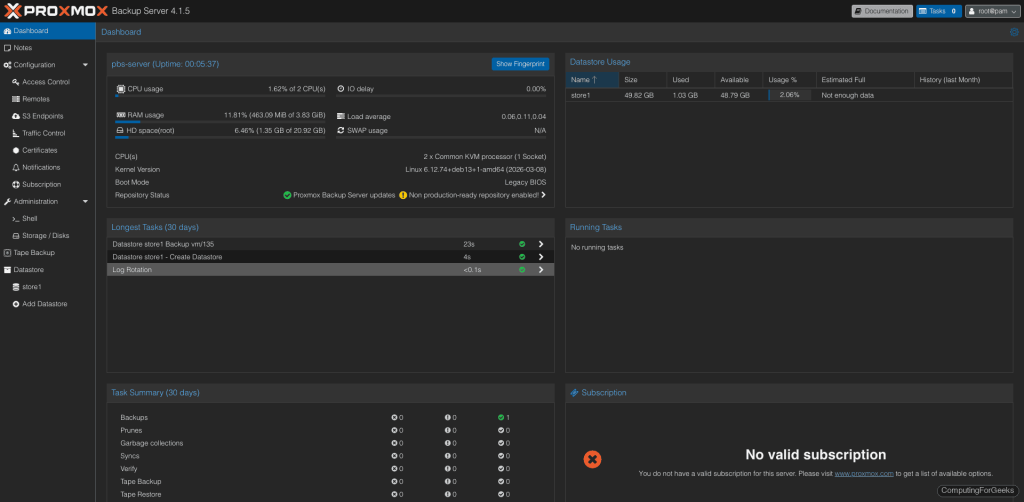Open Notifications settings

(48, 168)
